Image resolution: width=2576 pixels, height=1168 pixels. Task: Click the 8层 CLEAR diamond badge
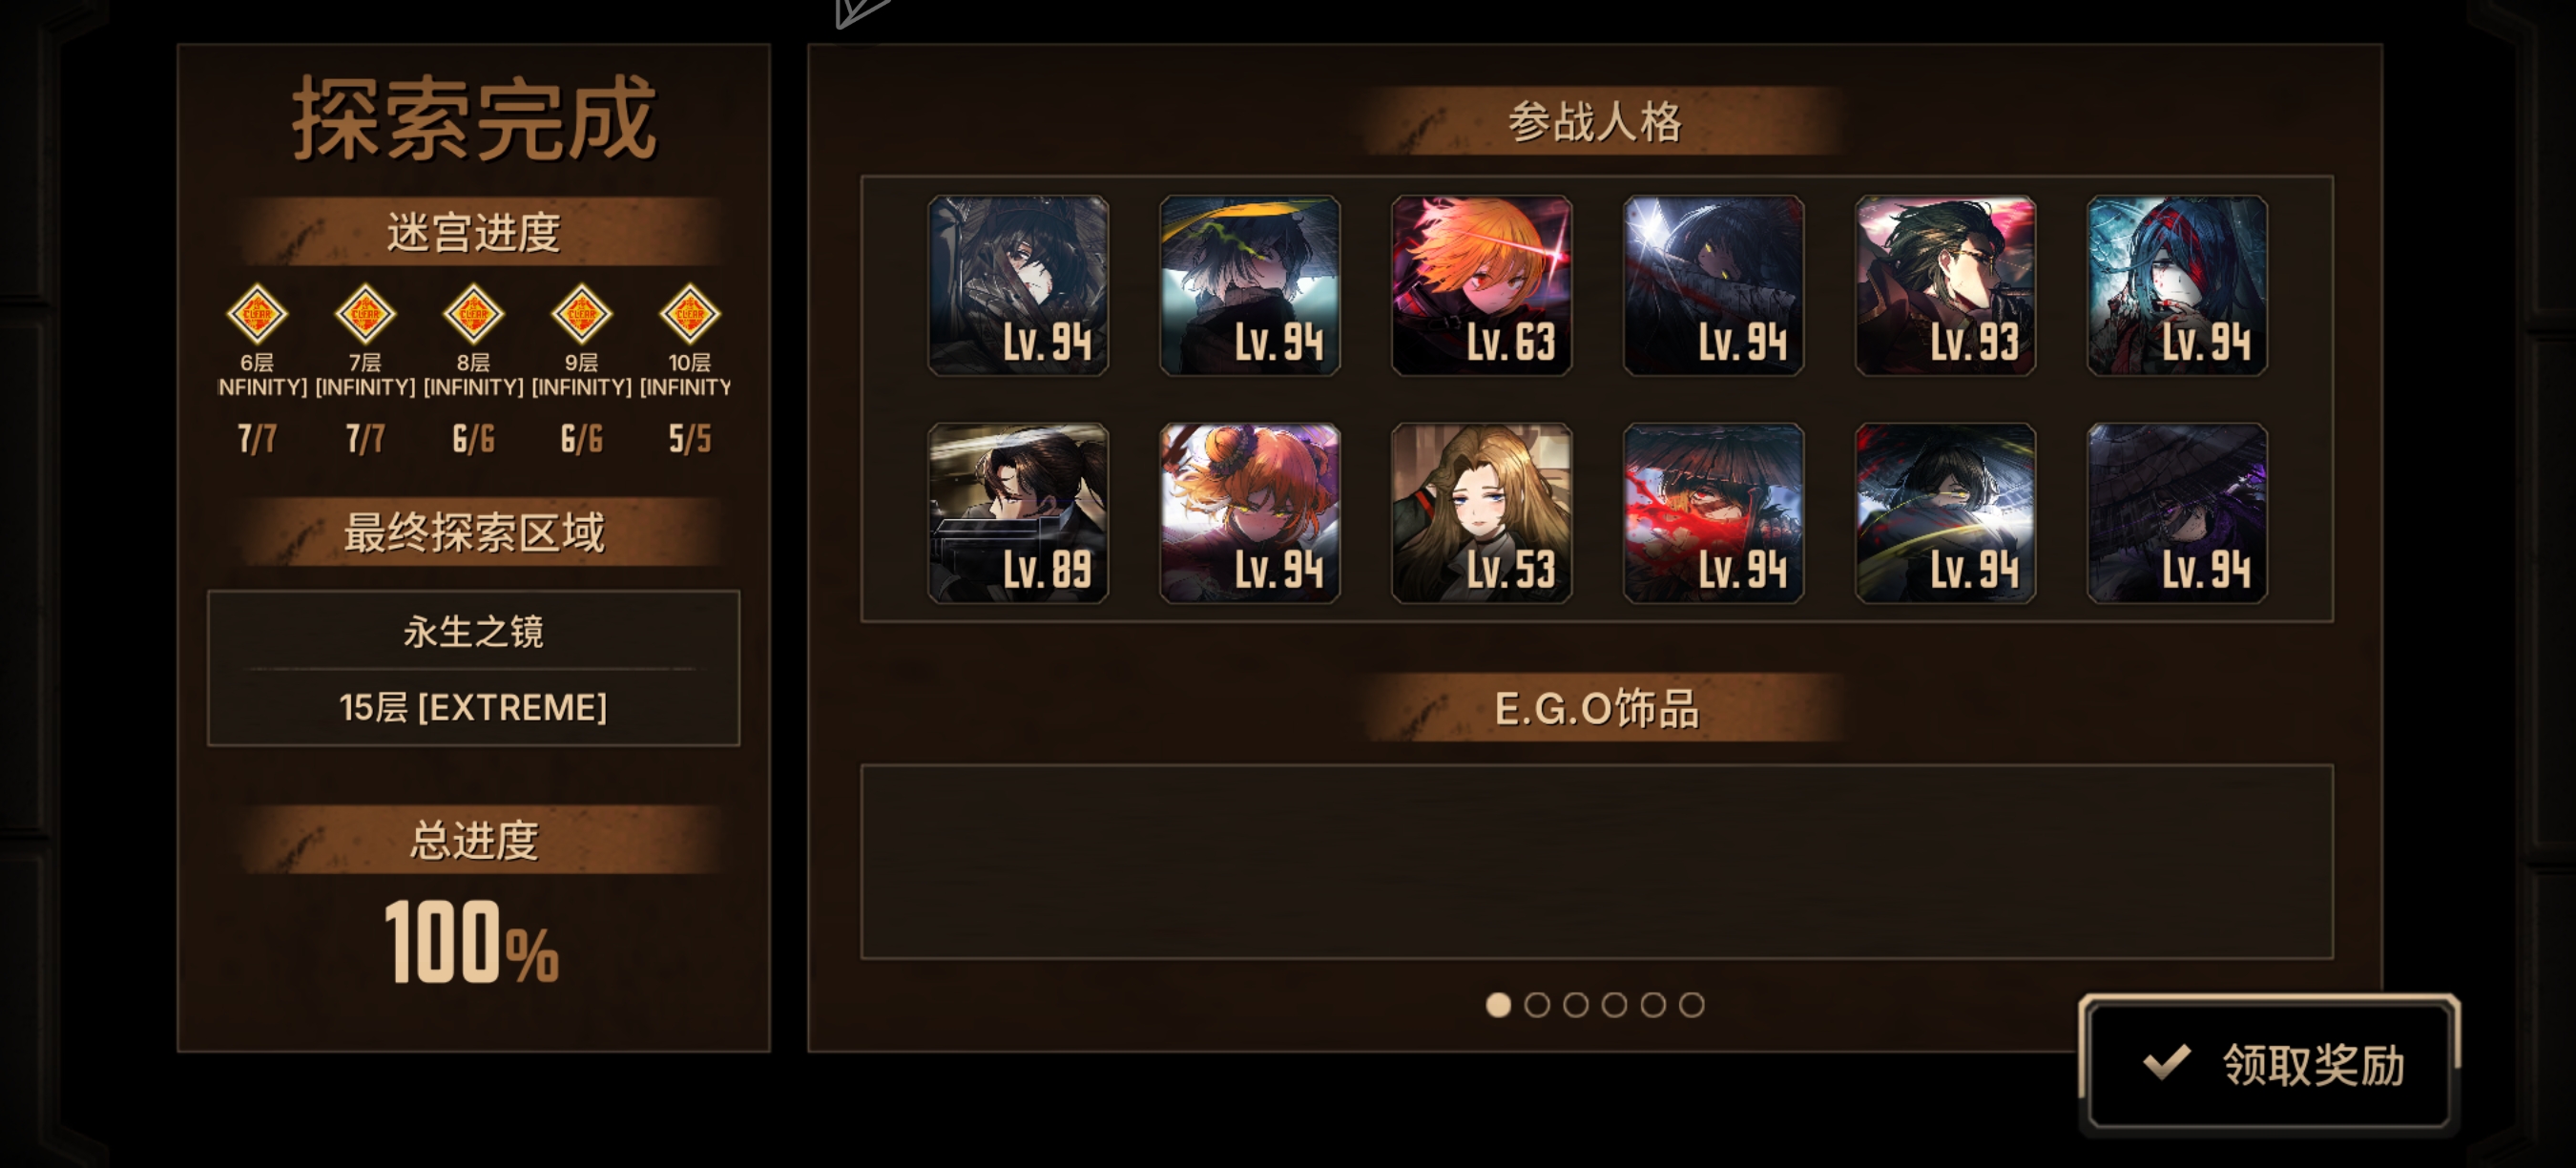[473, 314]
